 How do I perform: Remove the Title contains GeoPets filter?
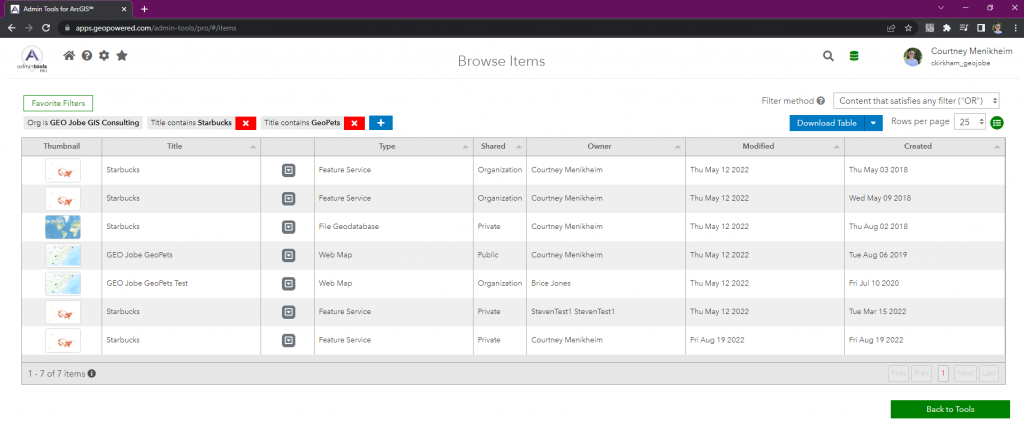click(x=354, y=123)
